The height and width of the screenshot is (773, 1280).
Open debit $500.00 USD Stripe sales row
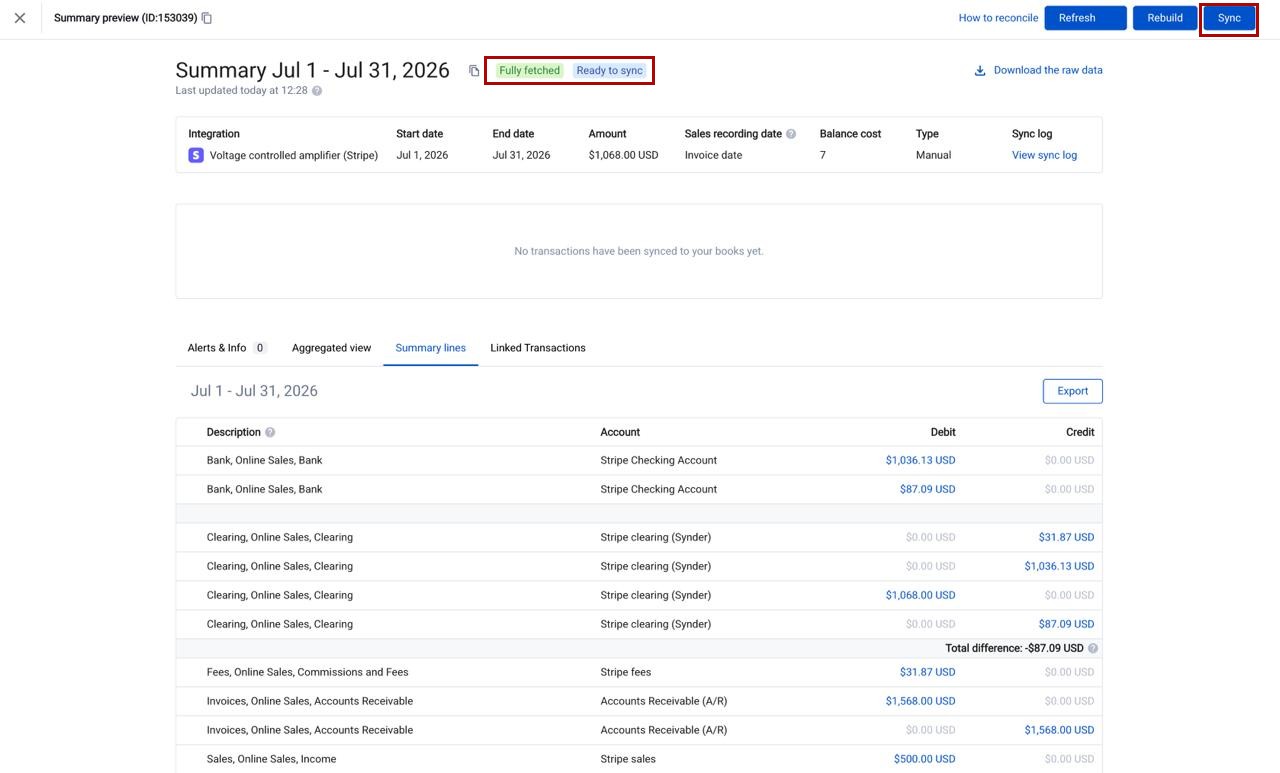pyautogui.click(x=924, y=759)
